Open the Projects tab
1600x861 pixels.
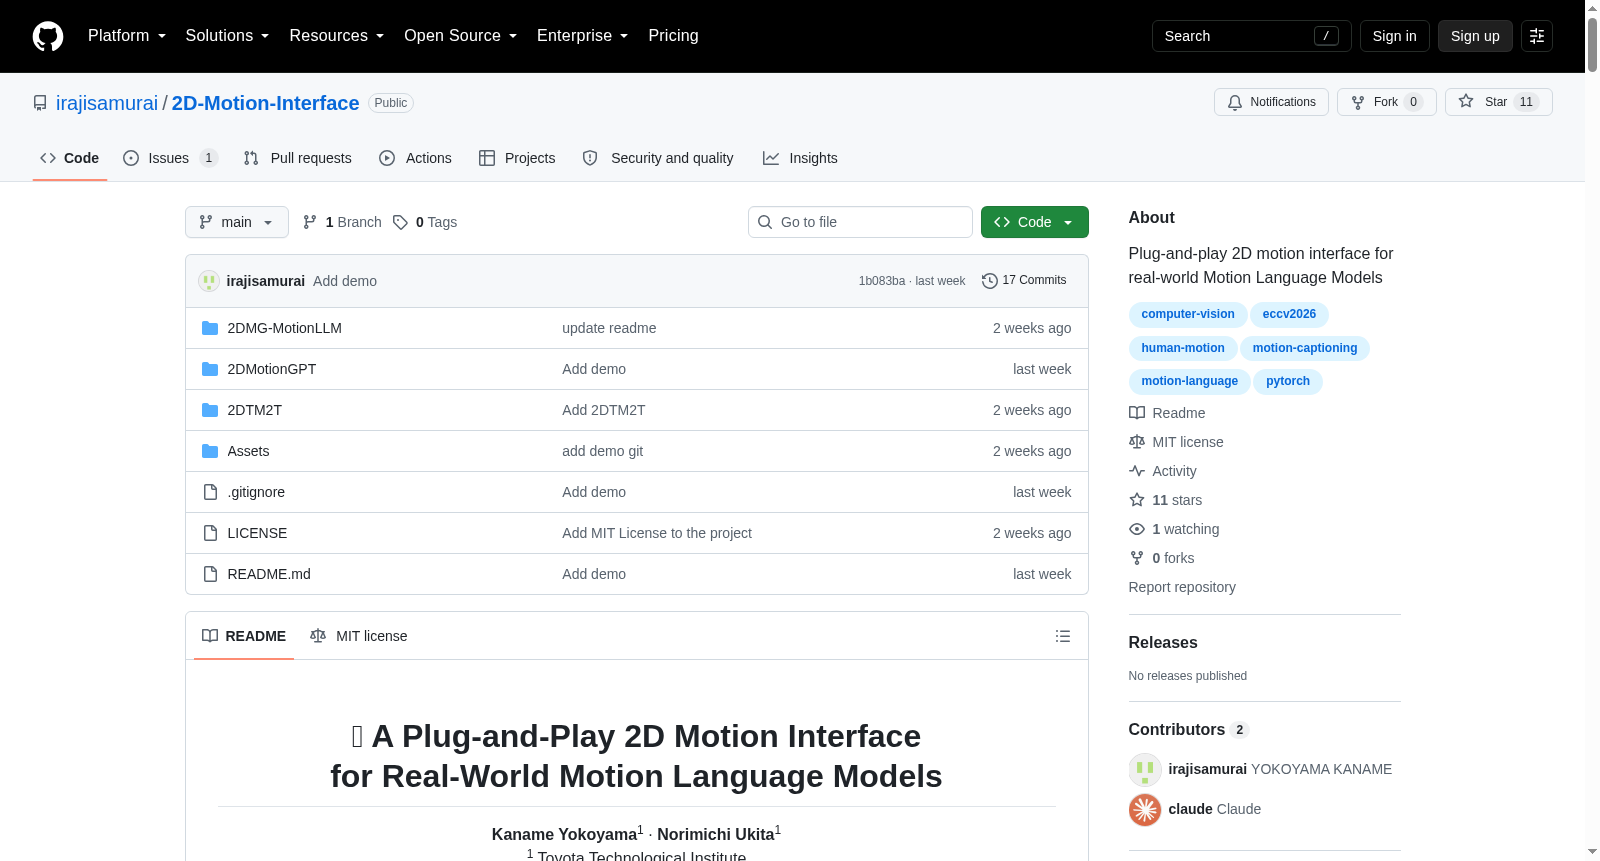[x=517, y=158]
